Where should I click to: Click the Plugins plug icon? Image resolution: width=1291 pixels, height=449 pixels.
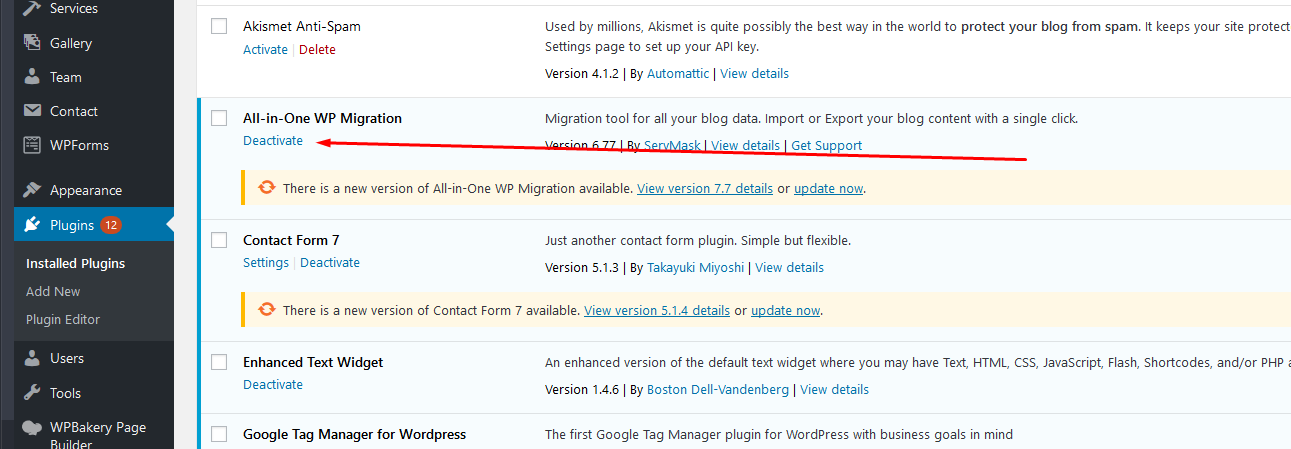pos(32,225)
